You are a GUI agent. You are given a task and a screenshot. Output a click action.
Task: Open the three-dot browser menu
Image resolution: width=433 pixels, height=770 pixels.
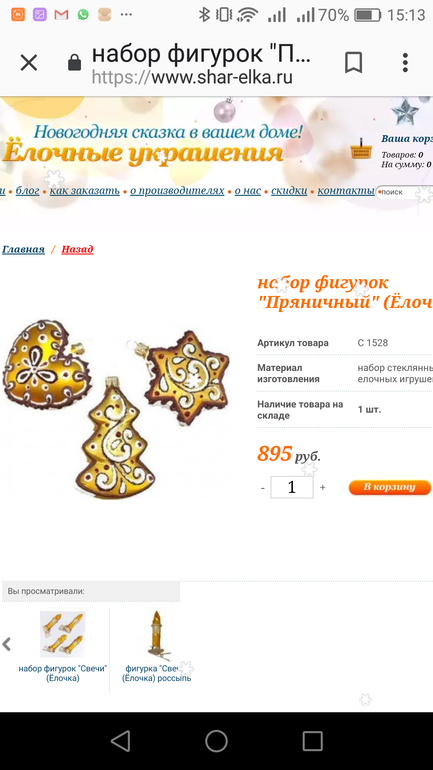[405, 63]
